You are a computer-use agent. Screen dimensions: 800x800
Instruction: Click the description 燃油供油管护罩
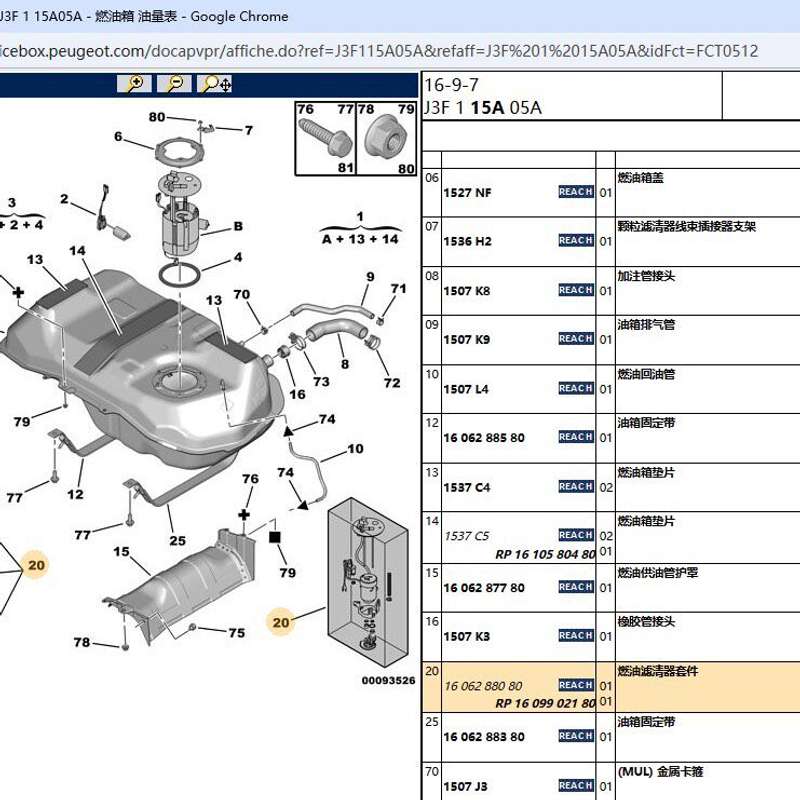658,572
